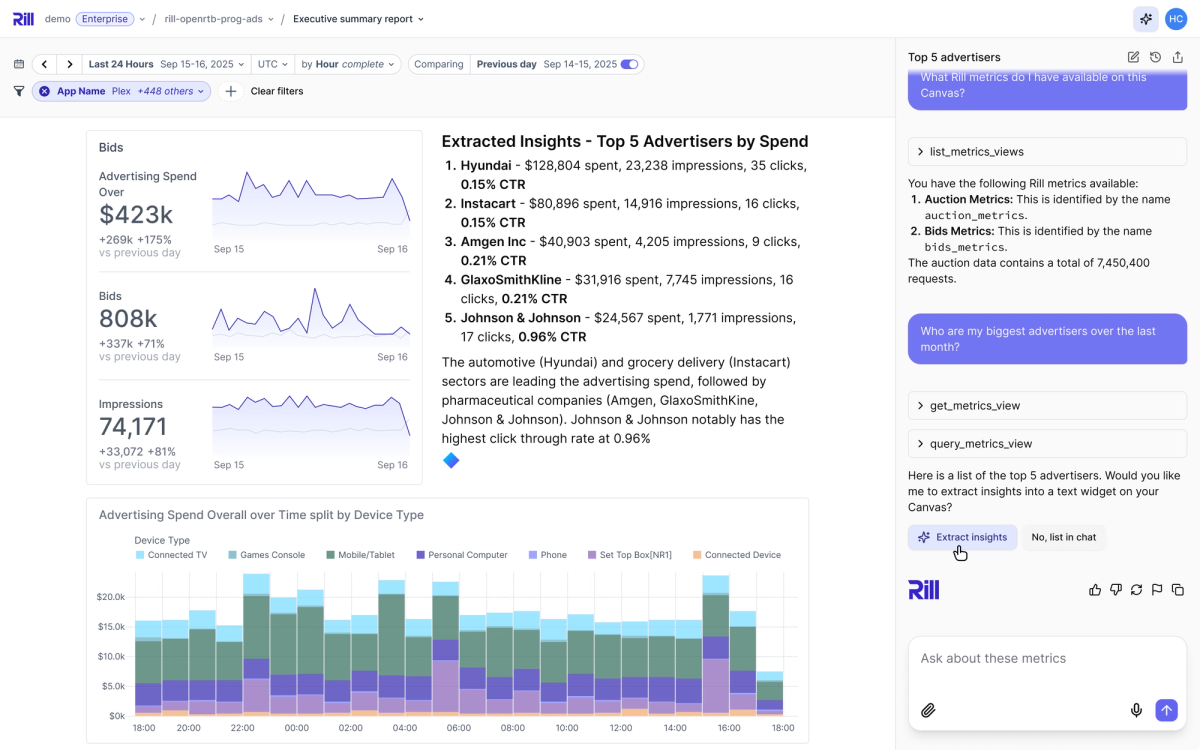Click the $423k spend value
The width and height of the screenshot is (1200, 750).
pyautogui.click(x=136, y=215)
